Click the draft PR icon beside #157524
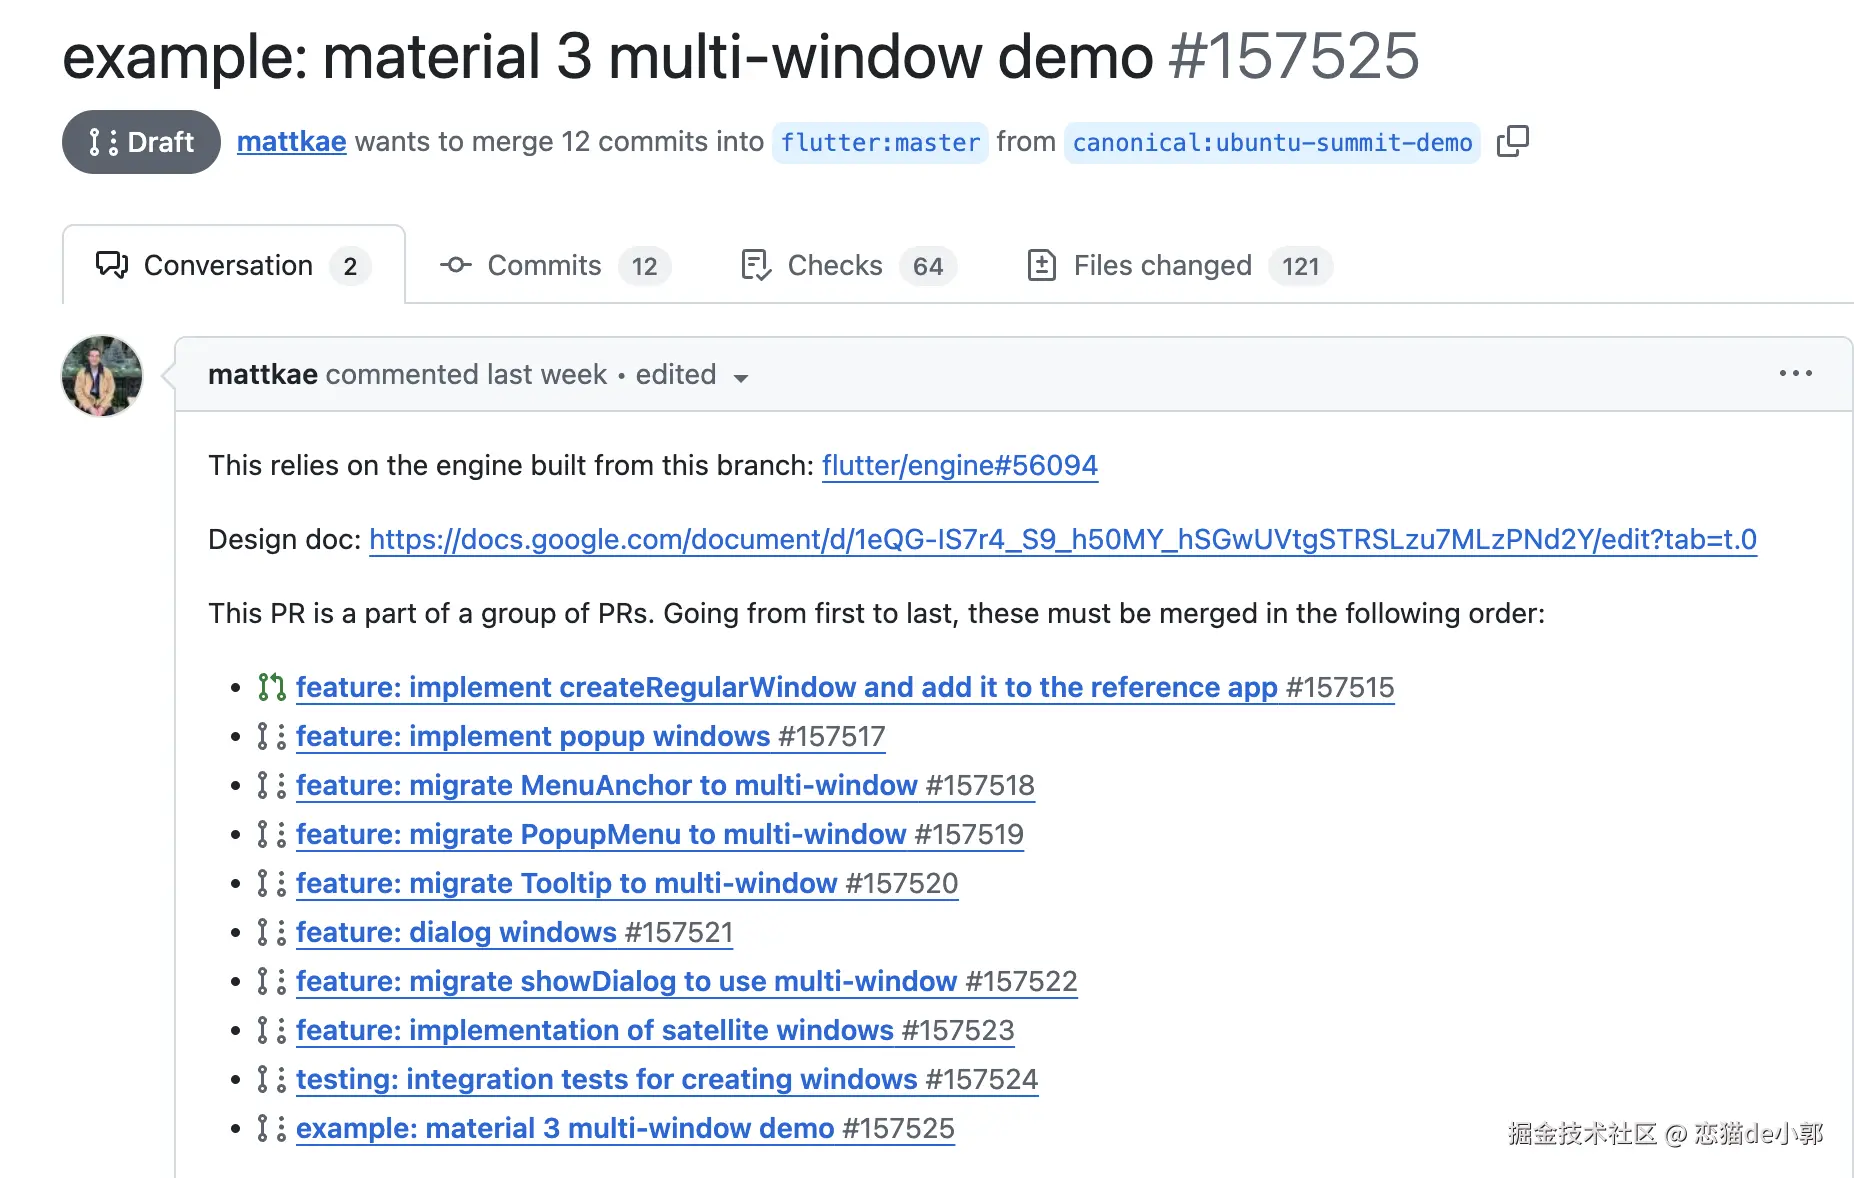Viewport: 1854px width, 1178px height. click(272, 1079)
